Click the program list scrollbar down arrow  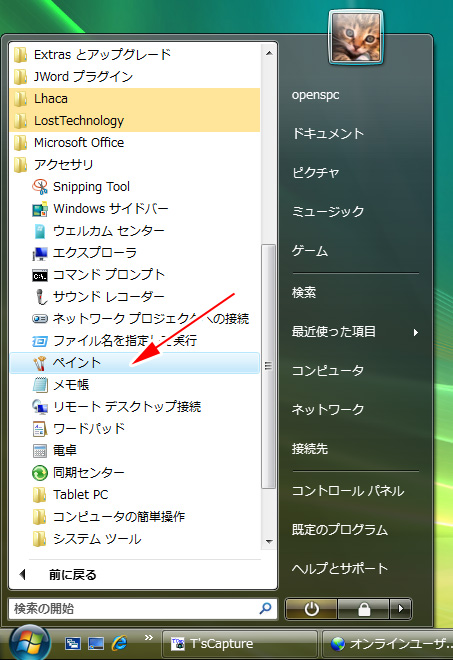(269, 542)
